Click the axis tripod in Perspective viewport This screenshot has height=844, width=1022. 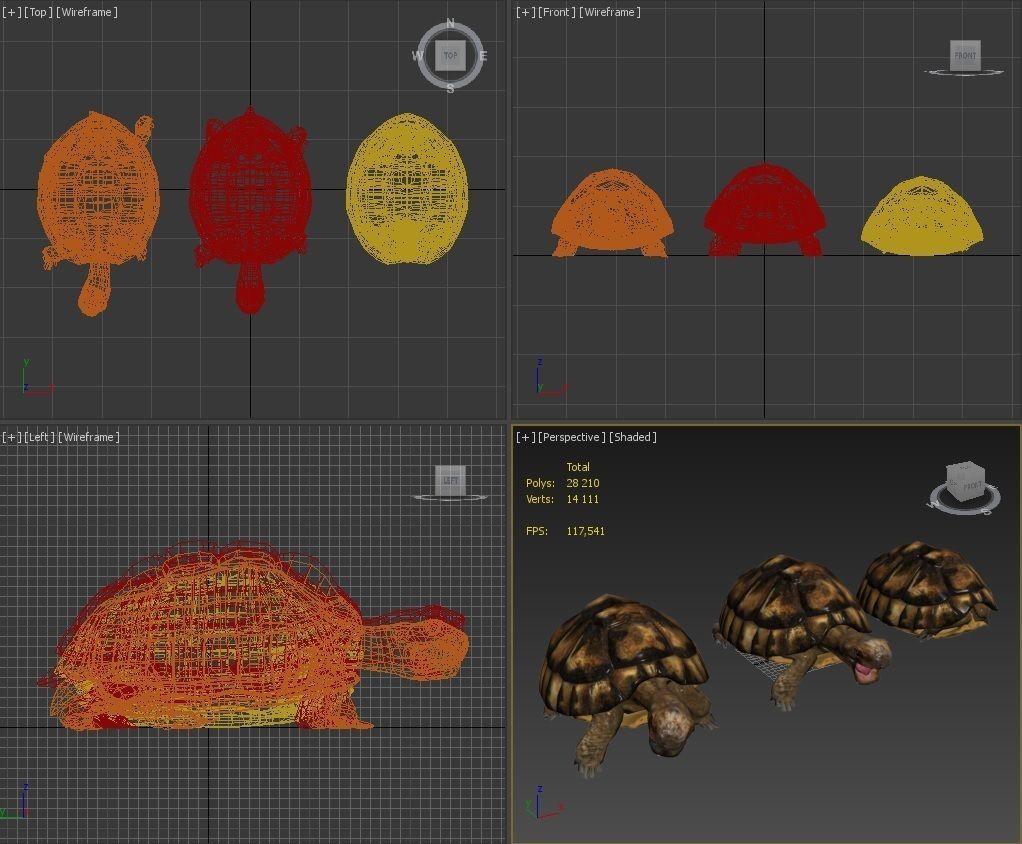tap(545, 802)
